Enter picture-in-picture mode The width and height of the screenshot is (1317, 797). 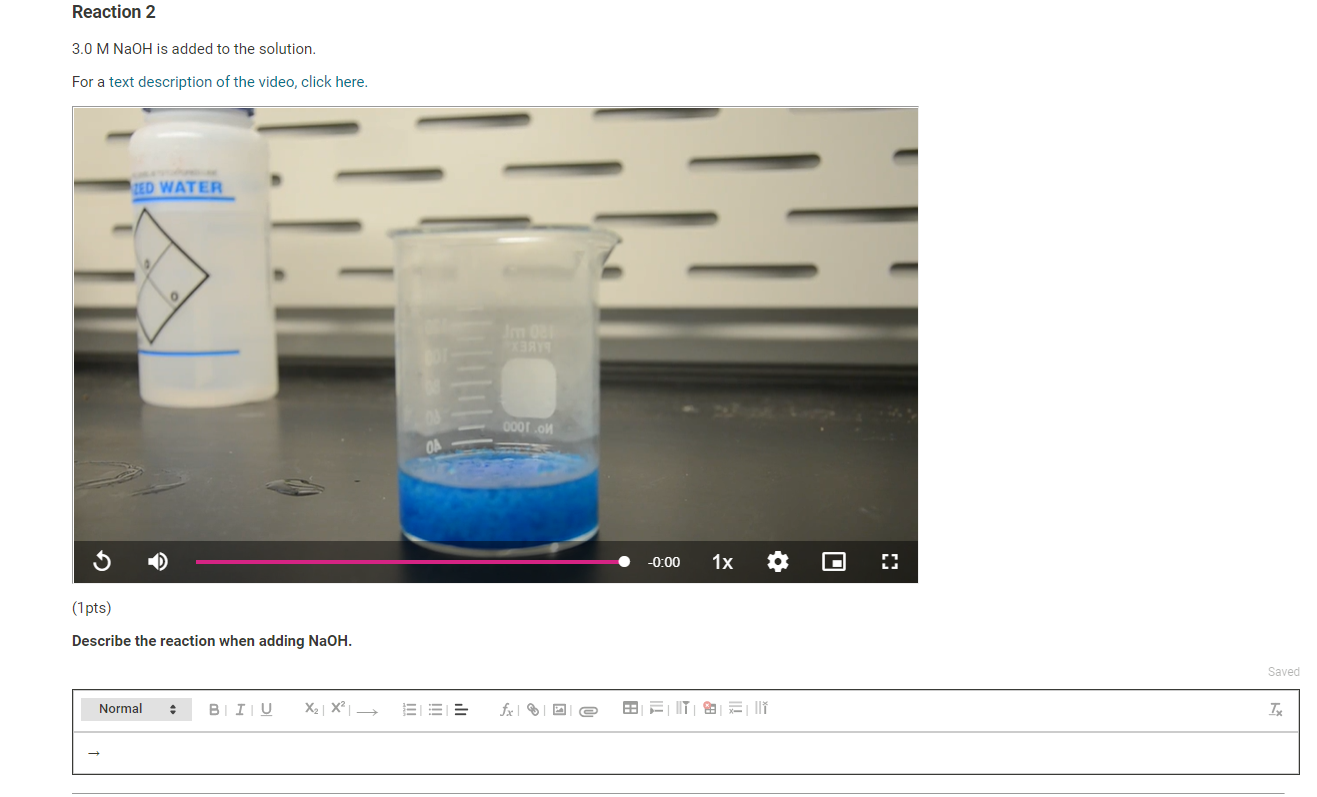point(834,561)
